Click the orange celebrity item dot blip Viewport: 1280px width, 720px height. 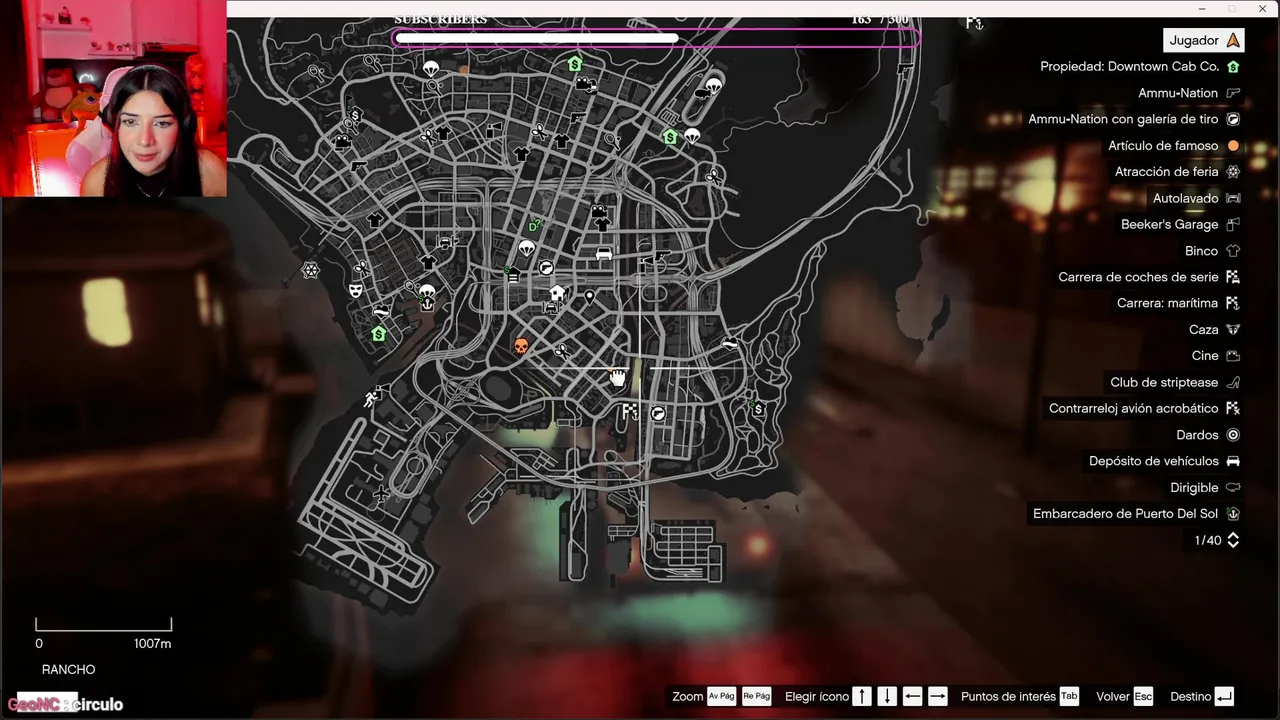[464, 70]
